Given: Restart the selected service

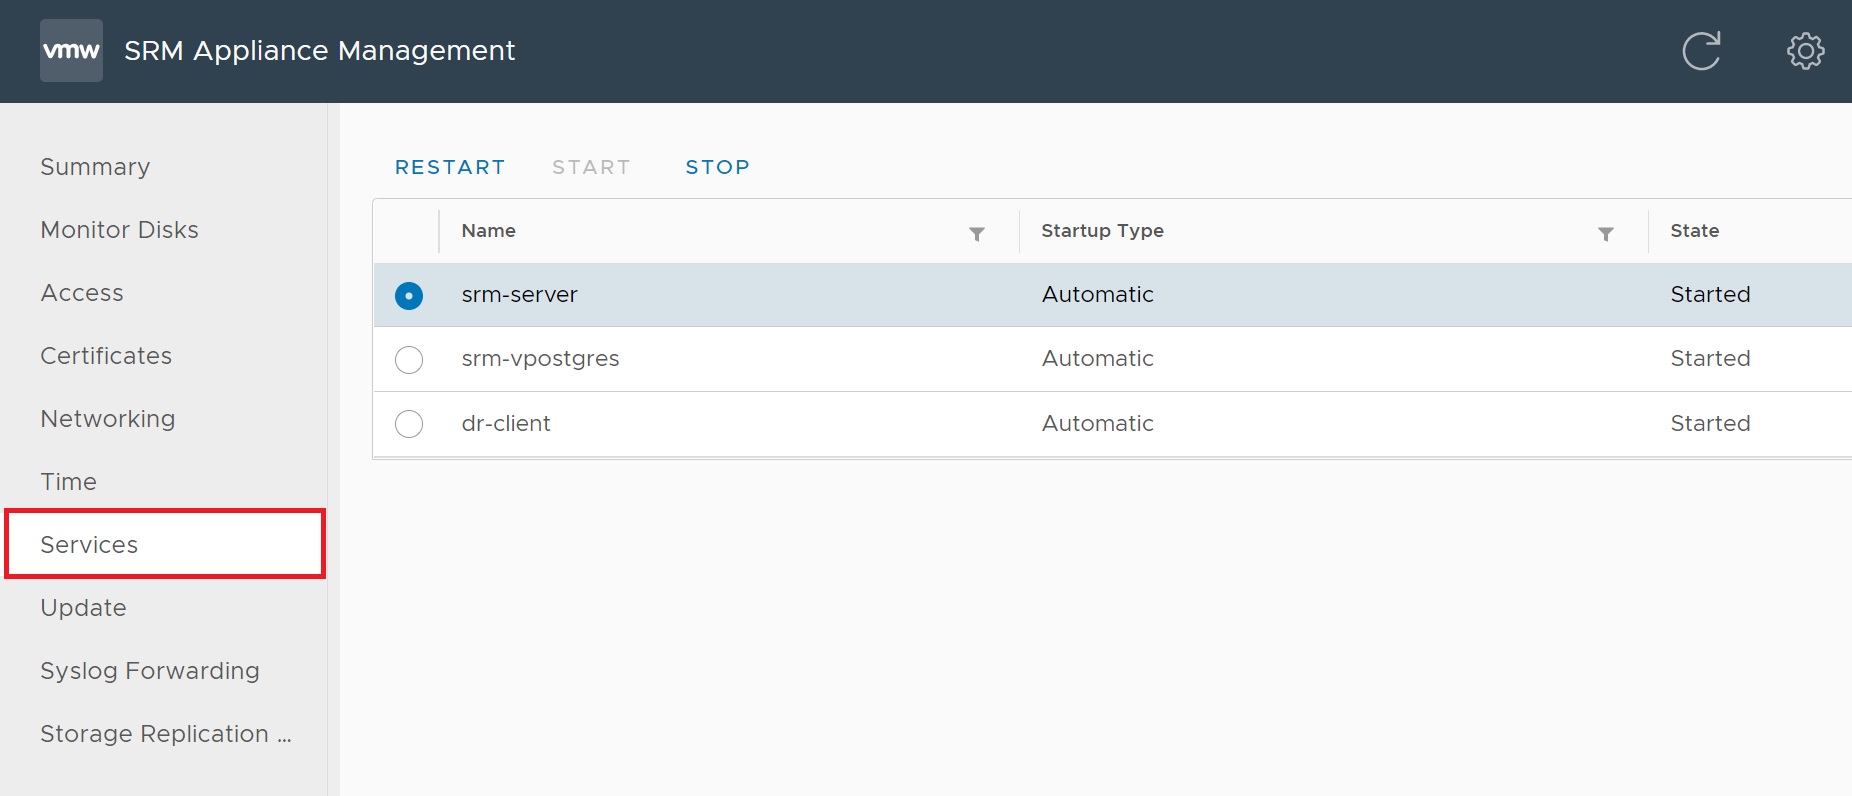Looking at the screenshot, I should click(450, 167).
